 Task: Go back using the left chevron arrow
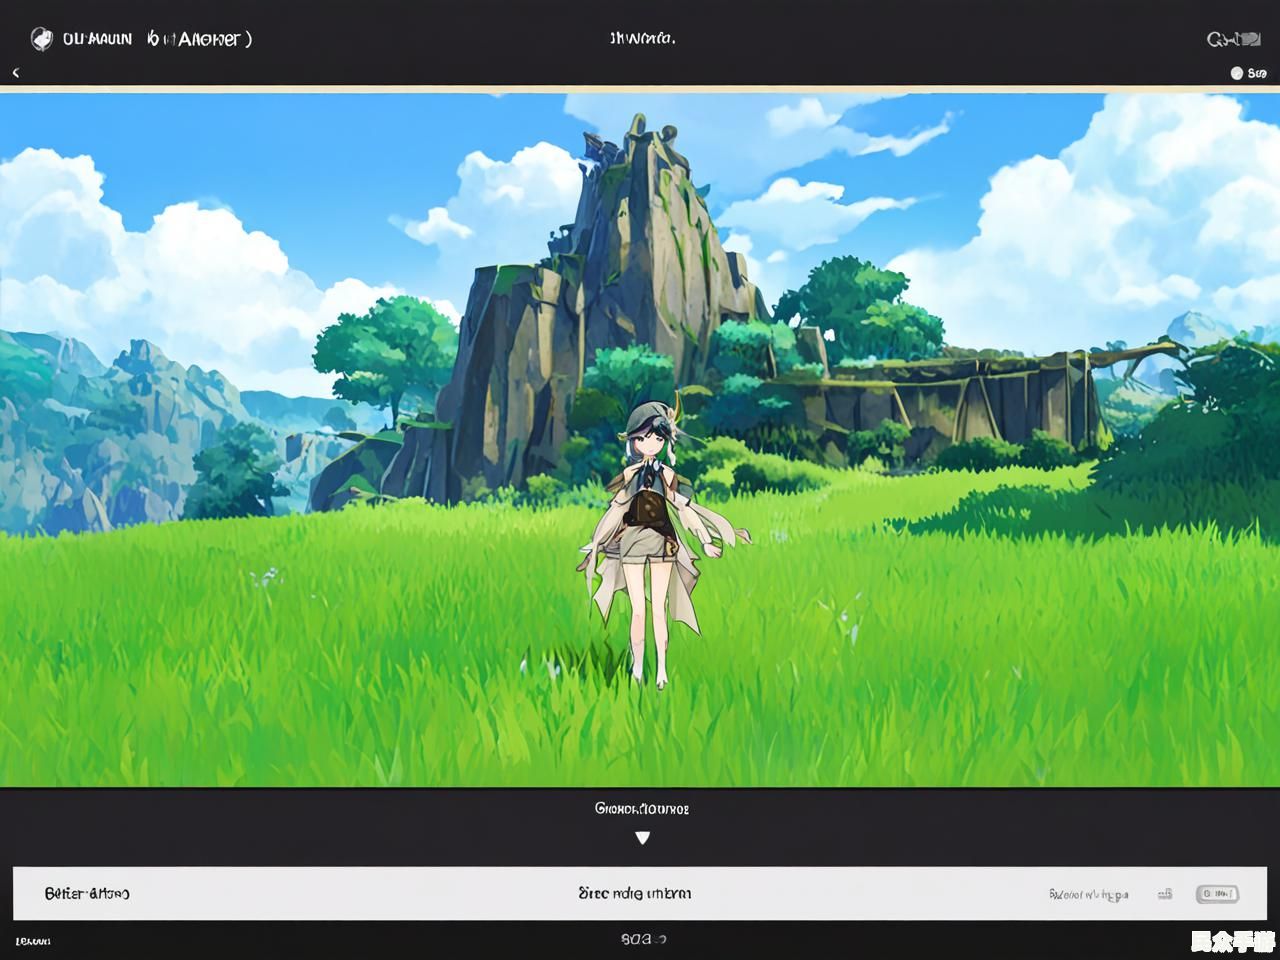tap(16, 73)
